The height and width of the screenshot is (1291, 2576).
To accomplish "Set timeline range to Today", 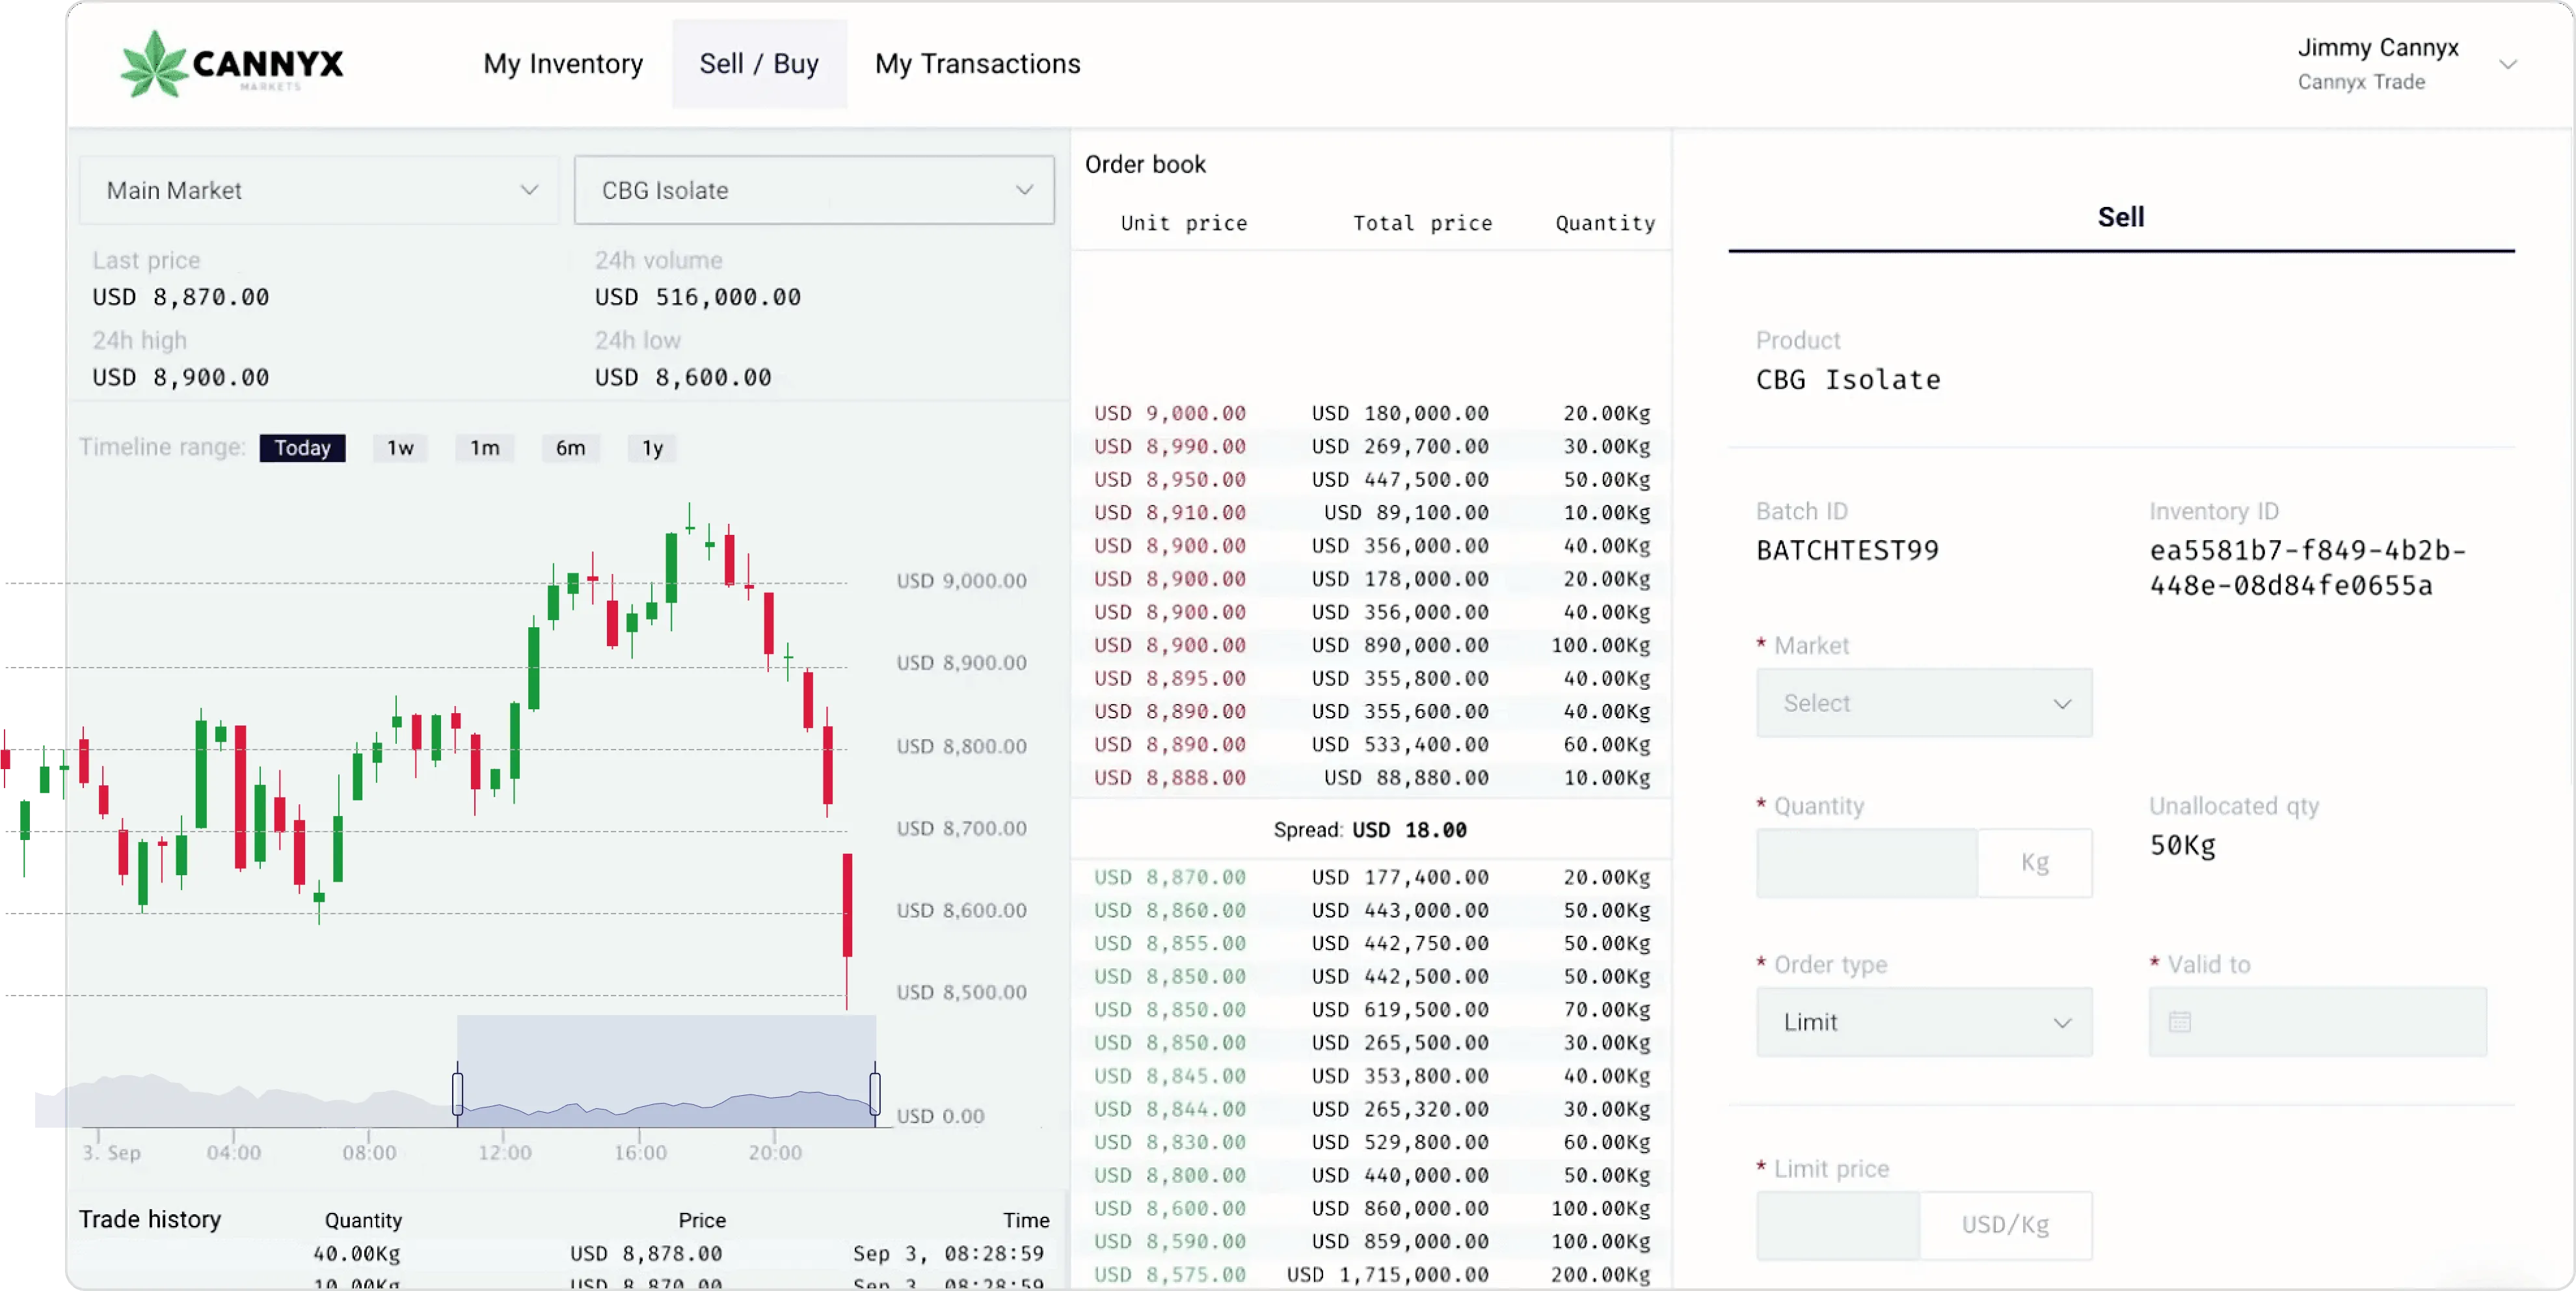I will [x=302, y=448].
